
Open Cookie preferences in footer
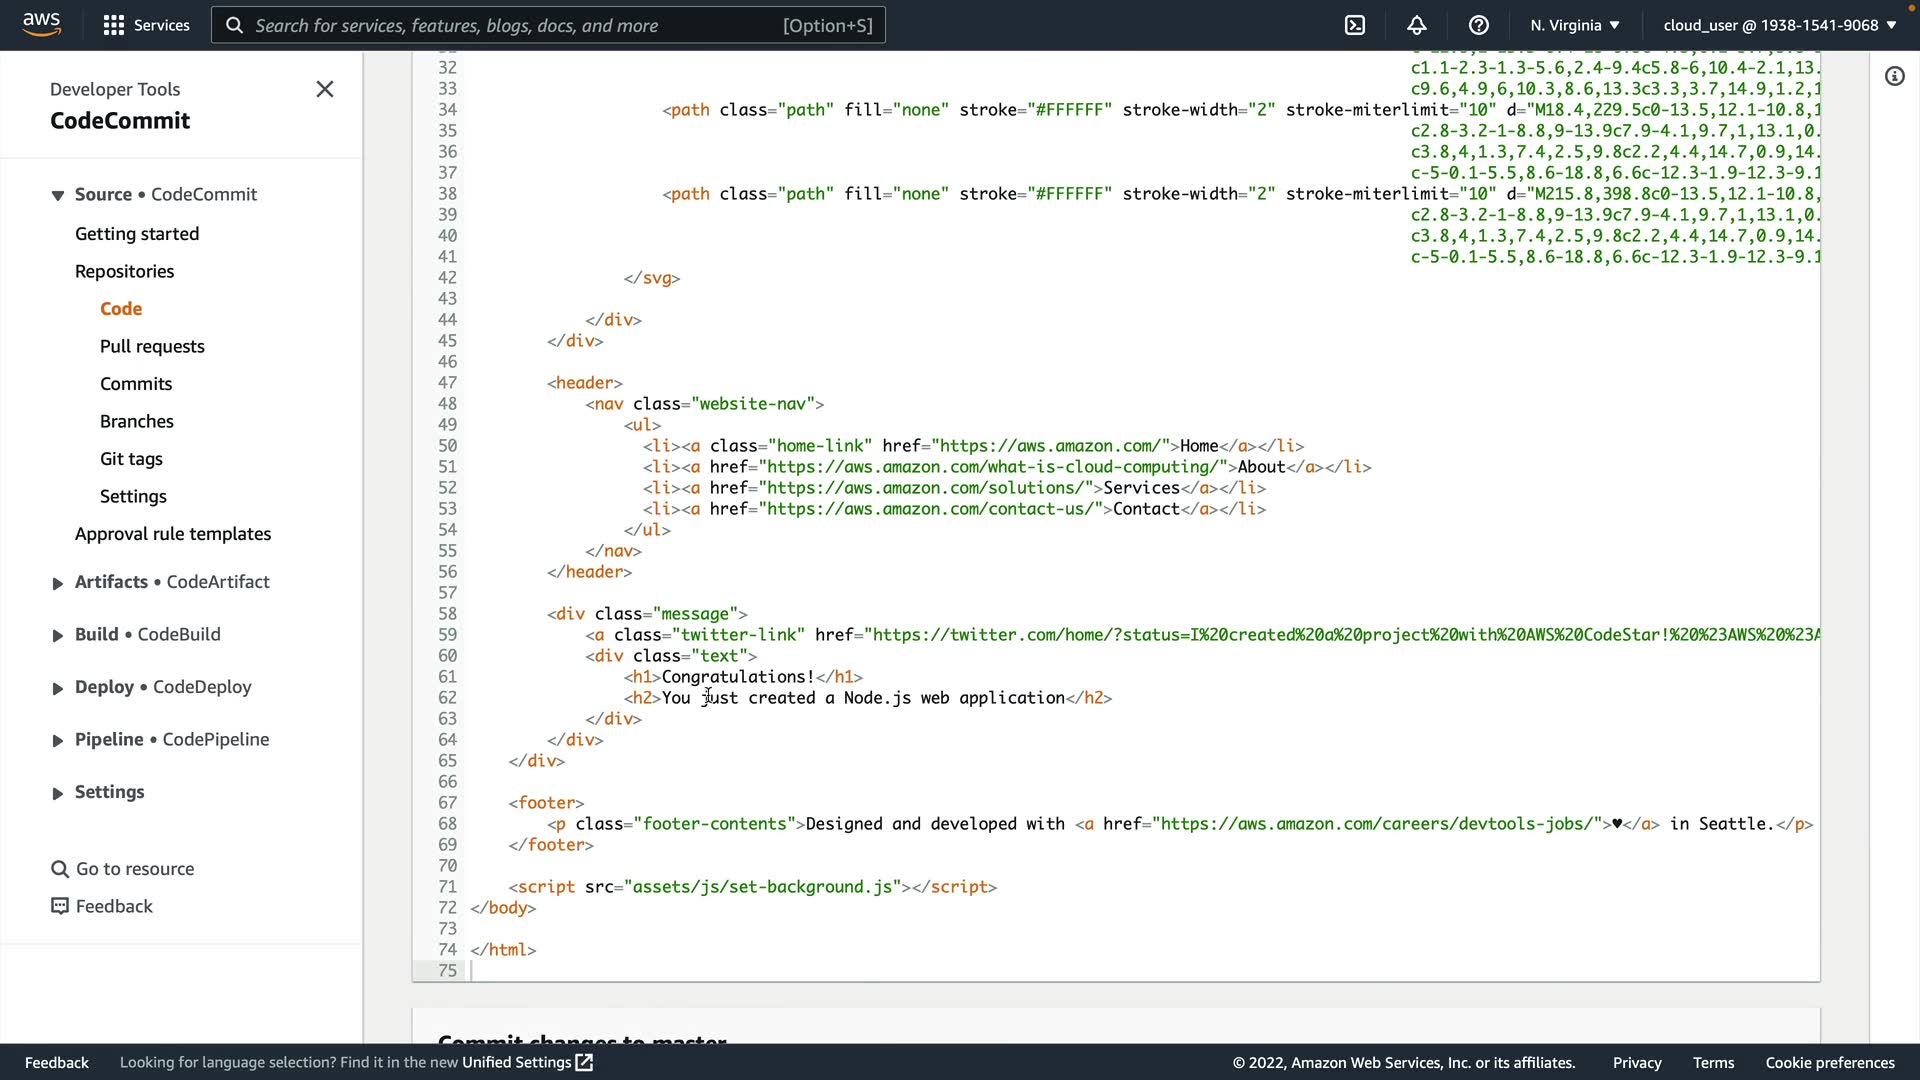(1829, 1062)
